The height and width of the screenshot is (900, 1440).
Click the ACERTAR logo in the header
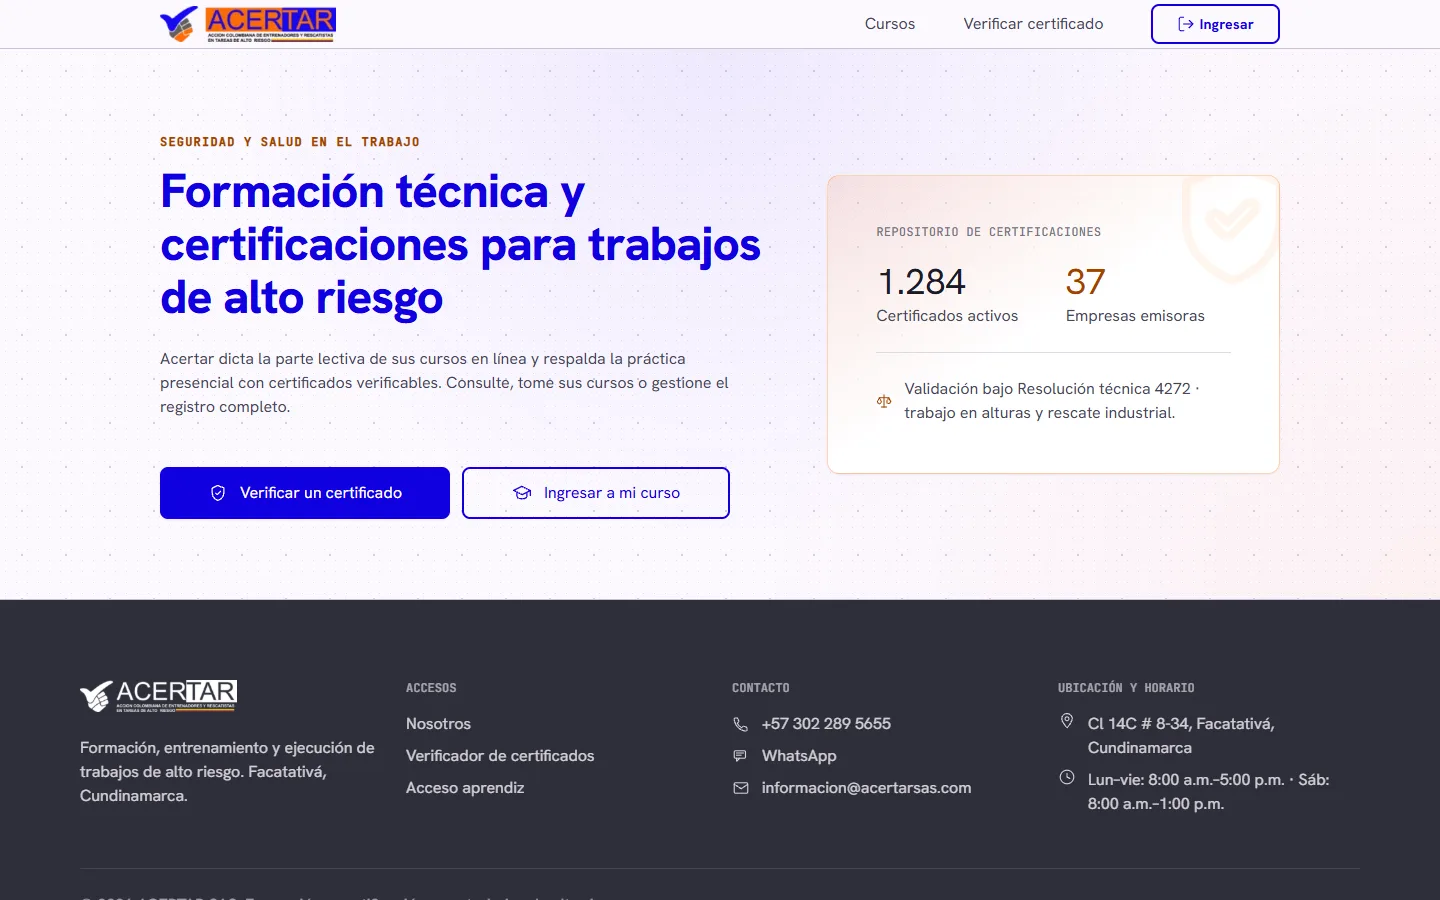click(x=248, y=24)
